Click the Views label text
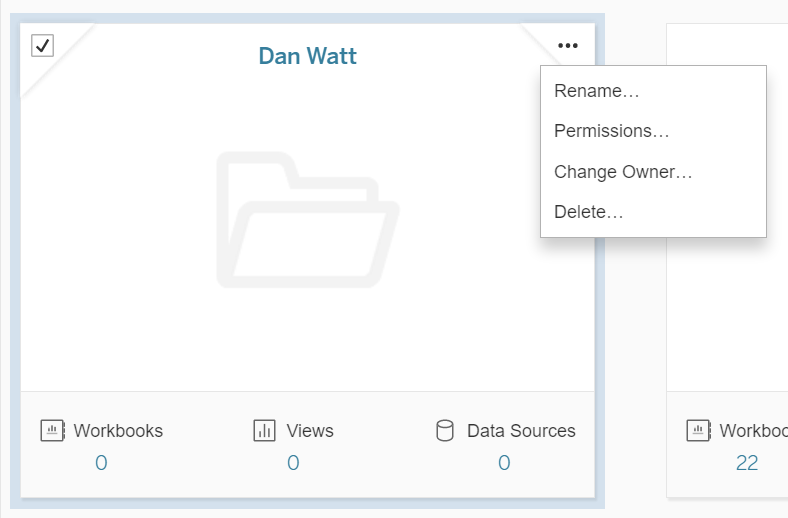788x518 pixels. (310, 431)
